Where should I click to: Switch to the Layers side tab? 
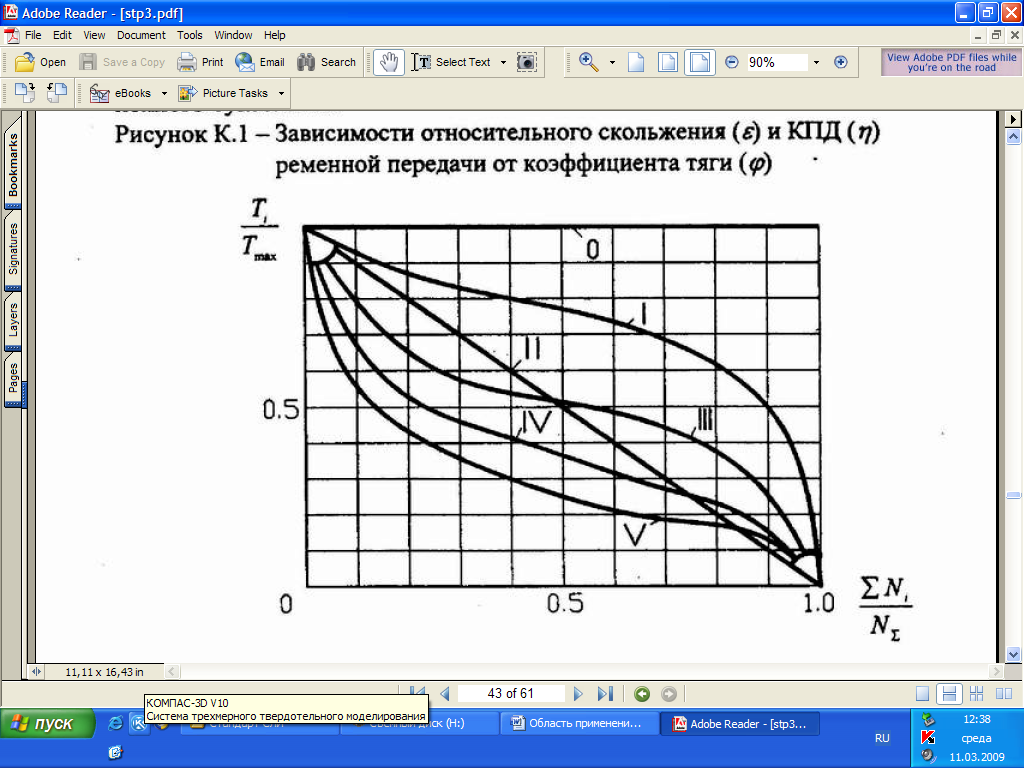click(x=12, y=319)
